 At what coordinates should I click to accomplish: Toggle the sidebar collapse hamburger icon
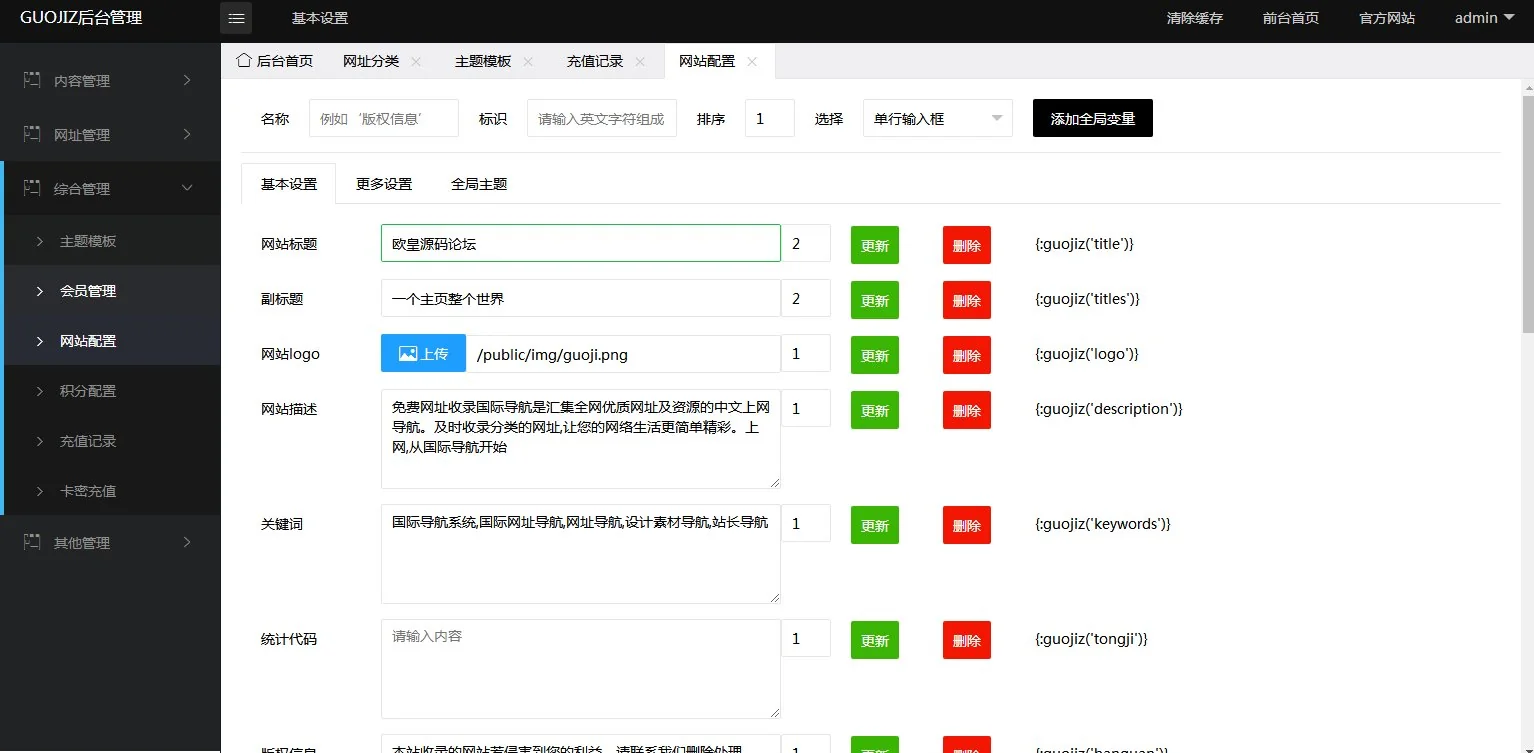tap(236, 18)
